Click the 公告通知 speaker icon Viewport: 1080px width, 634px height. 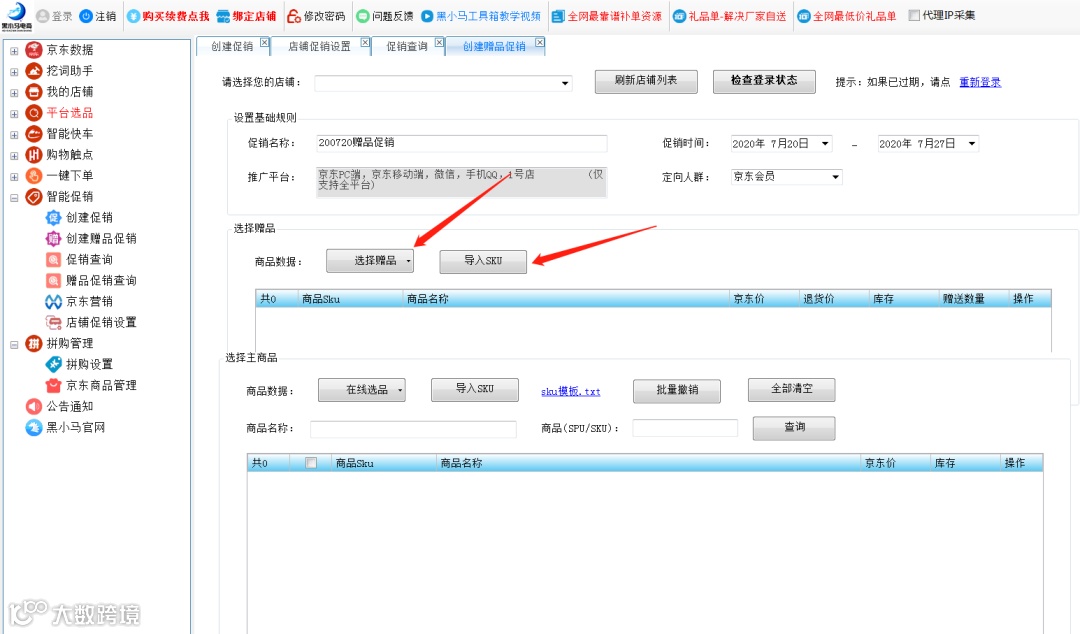click(34, 407)
